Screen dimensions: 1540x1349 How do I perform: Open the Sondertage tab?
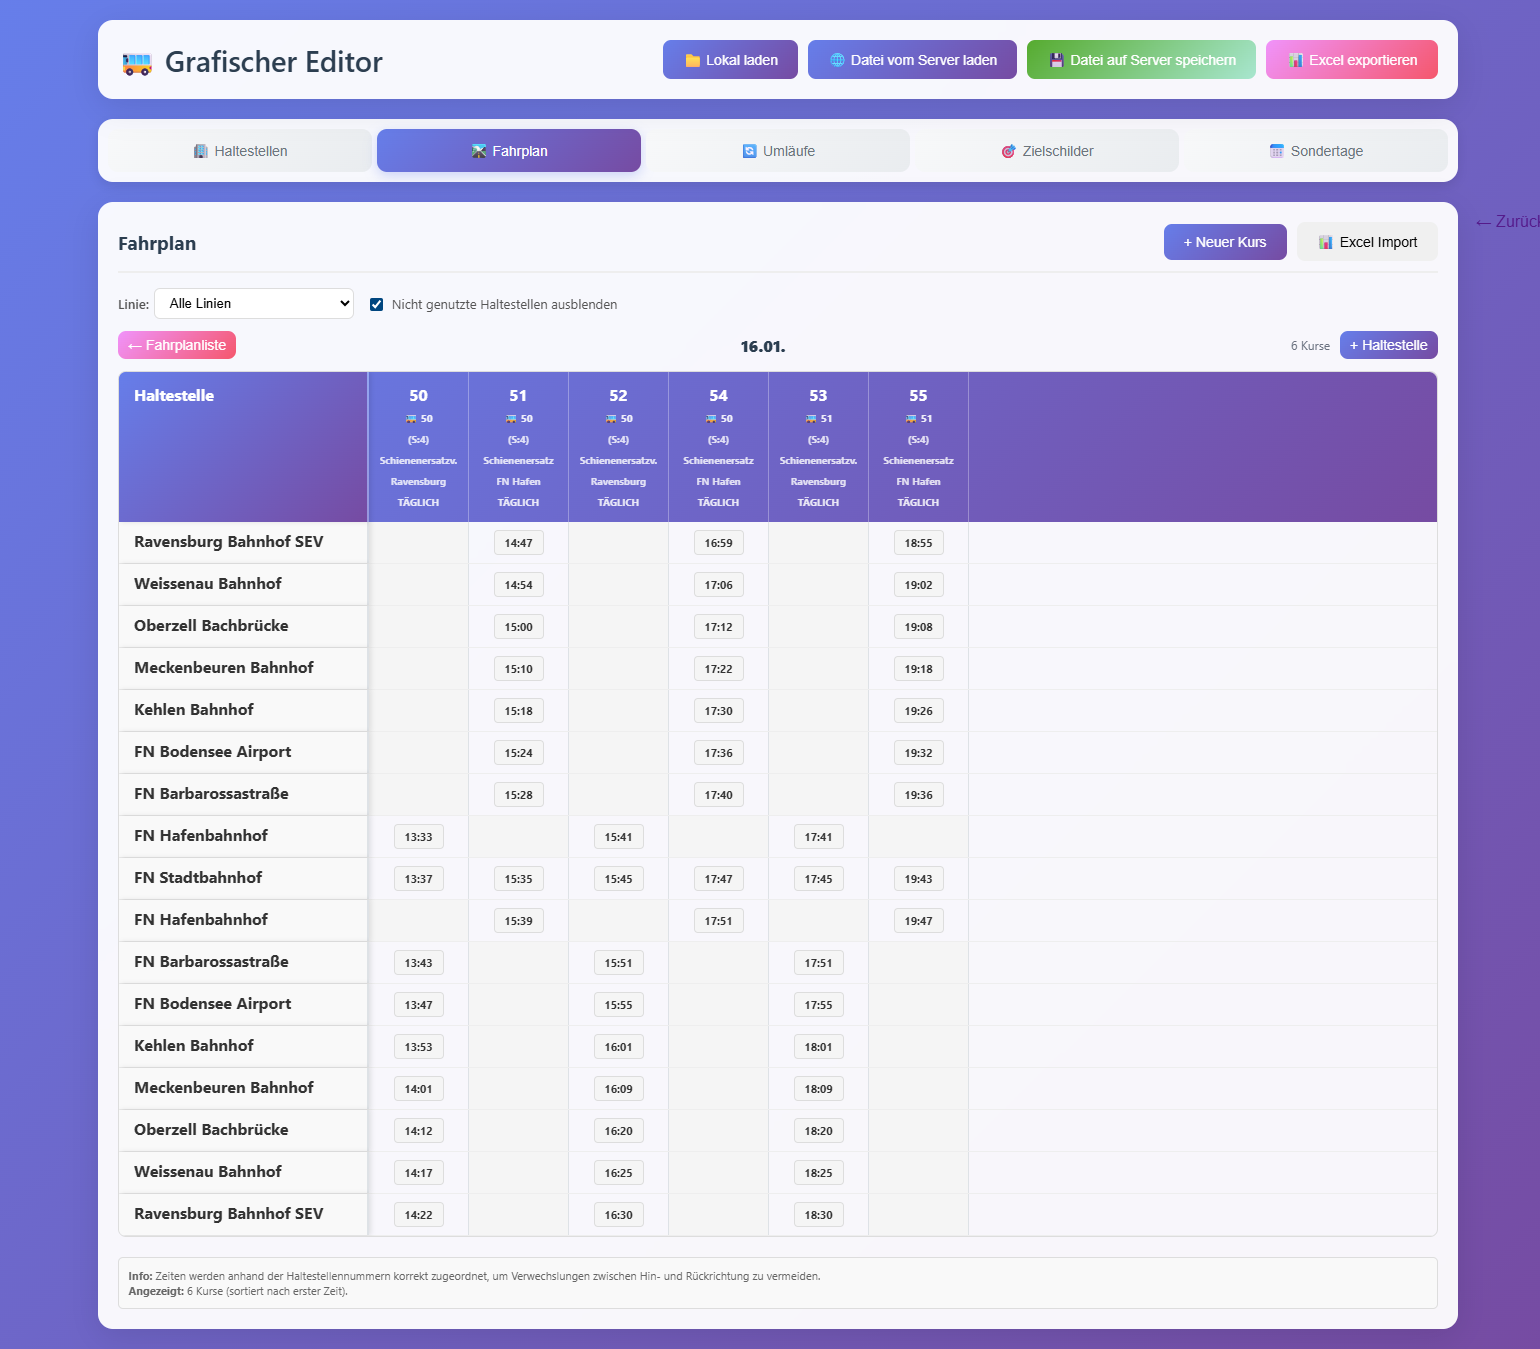(1317, 150)
